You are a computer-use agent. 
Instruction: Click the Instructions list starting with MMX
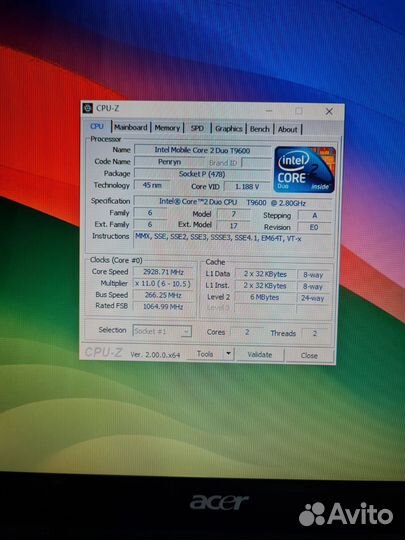233,243
